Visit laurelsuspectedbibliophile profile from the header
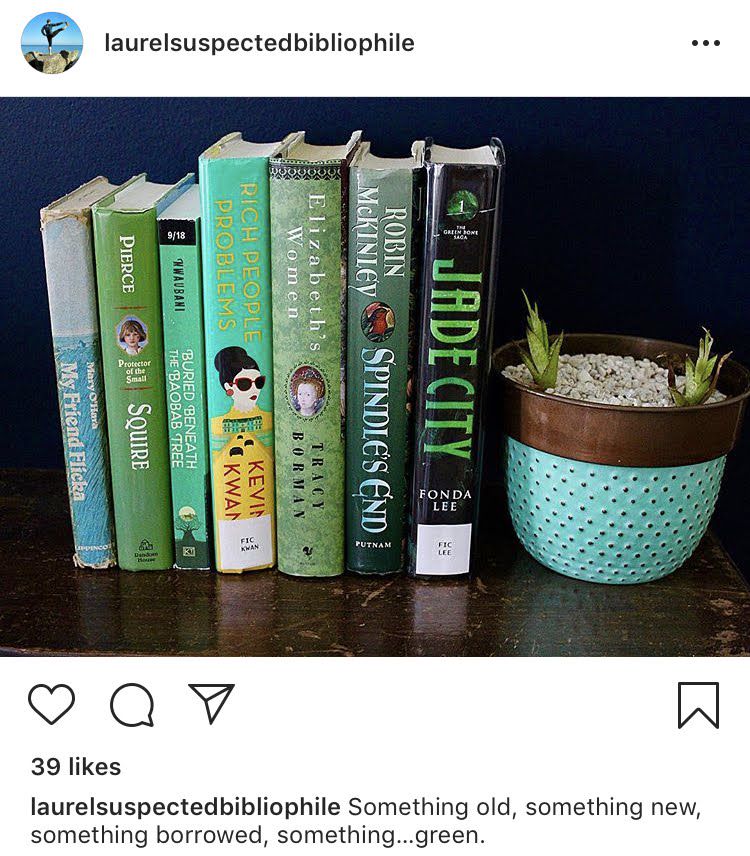 coord(259,43)
